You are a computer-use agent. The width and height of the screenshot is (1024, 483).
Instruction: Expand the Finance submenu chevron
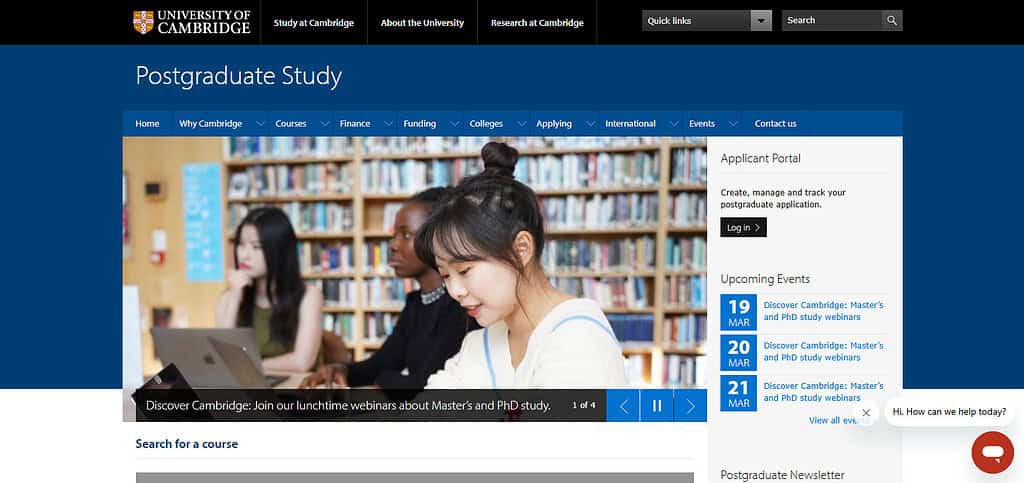click(x=388, y=123)
